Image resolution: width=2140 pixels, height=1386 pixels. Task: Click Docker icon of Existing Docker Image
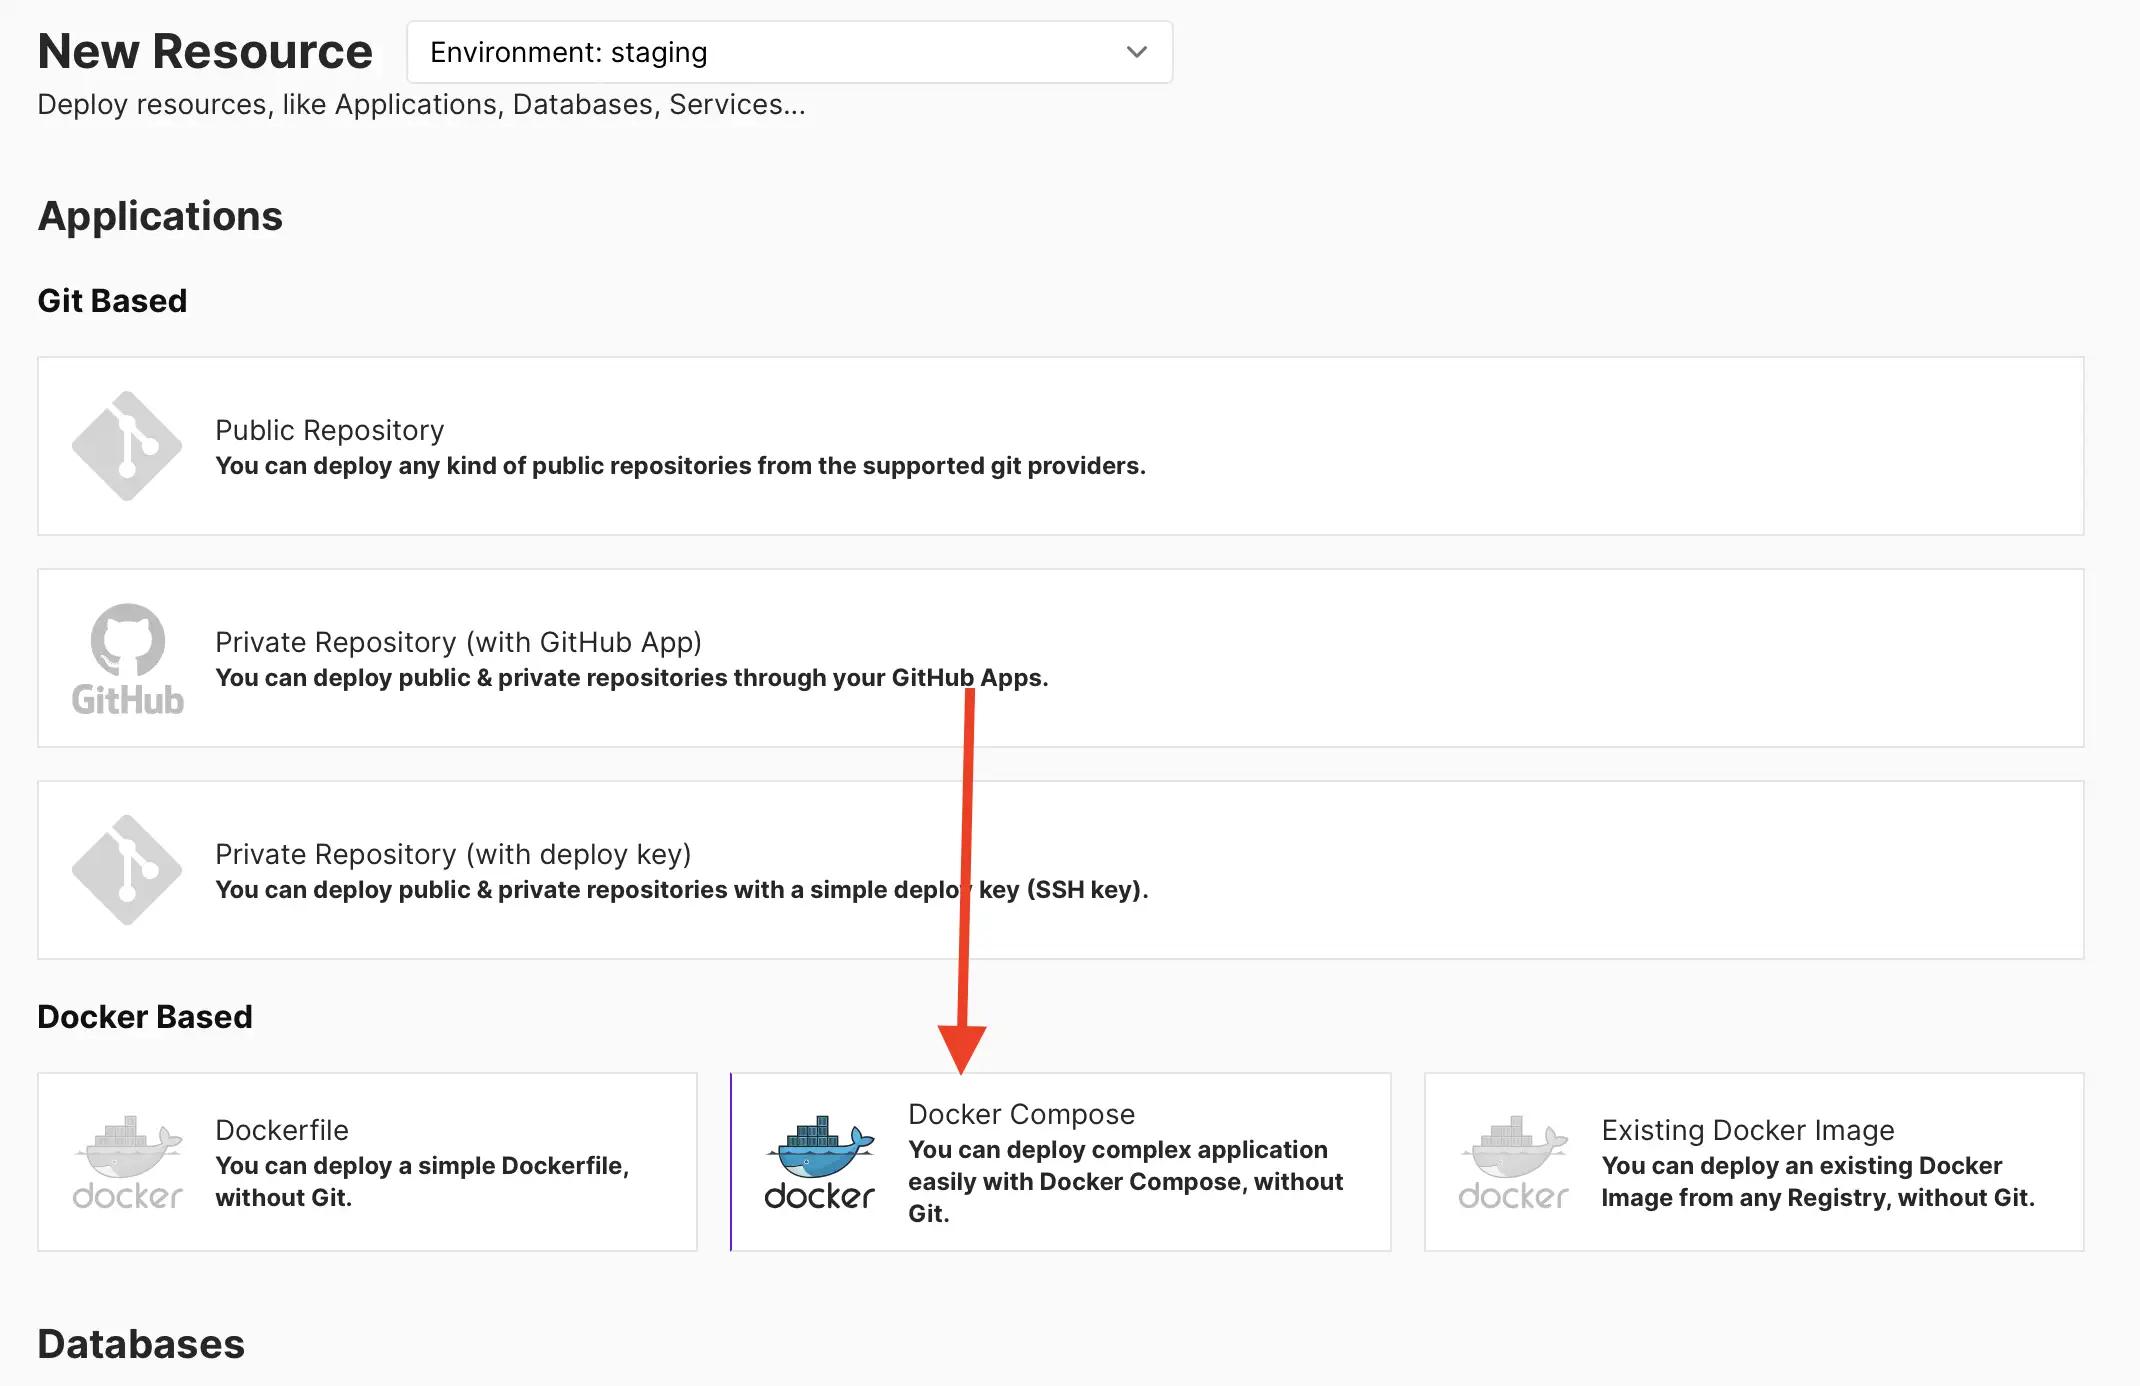1513,1162
